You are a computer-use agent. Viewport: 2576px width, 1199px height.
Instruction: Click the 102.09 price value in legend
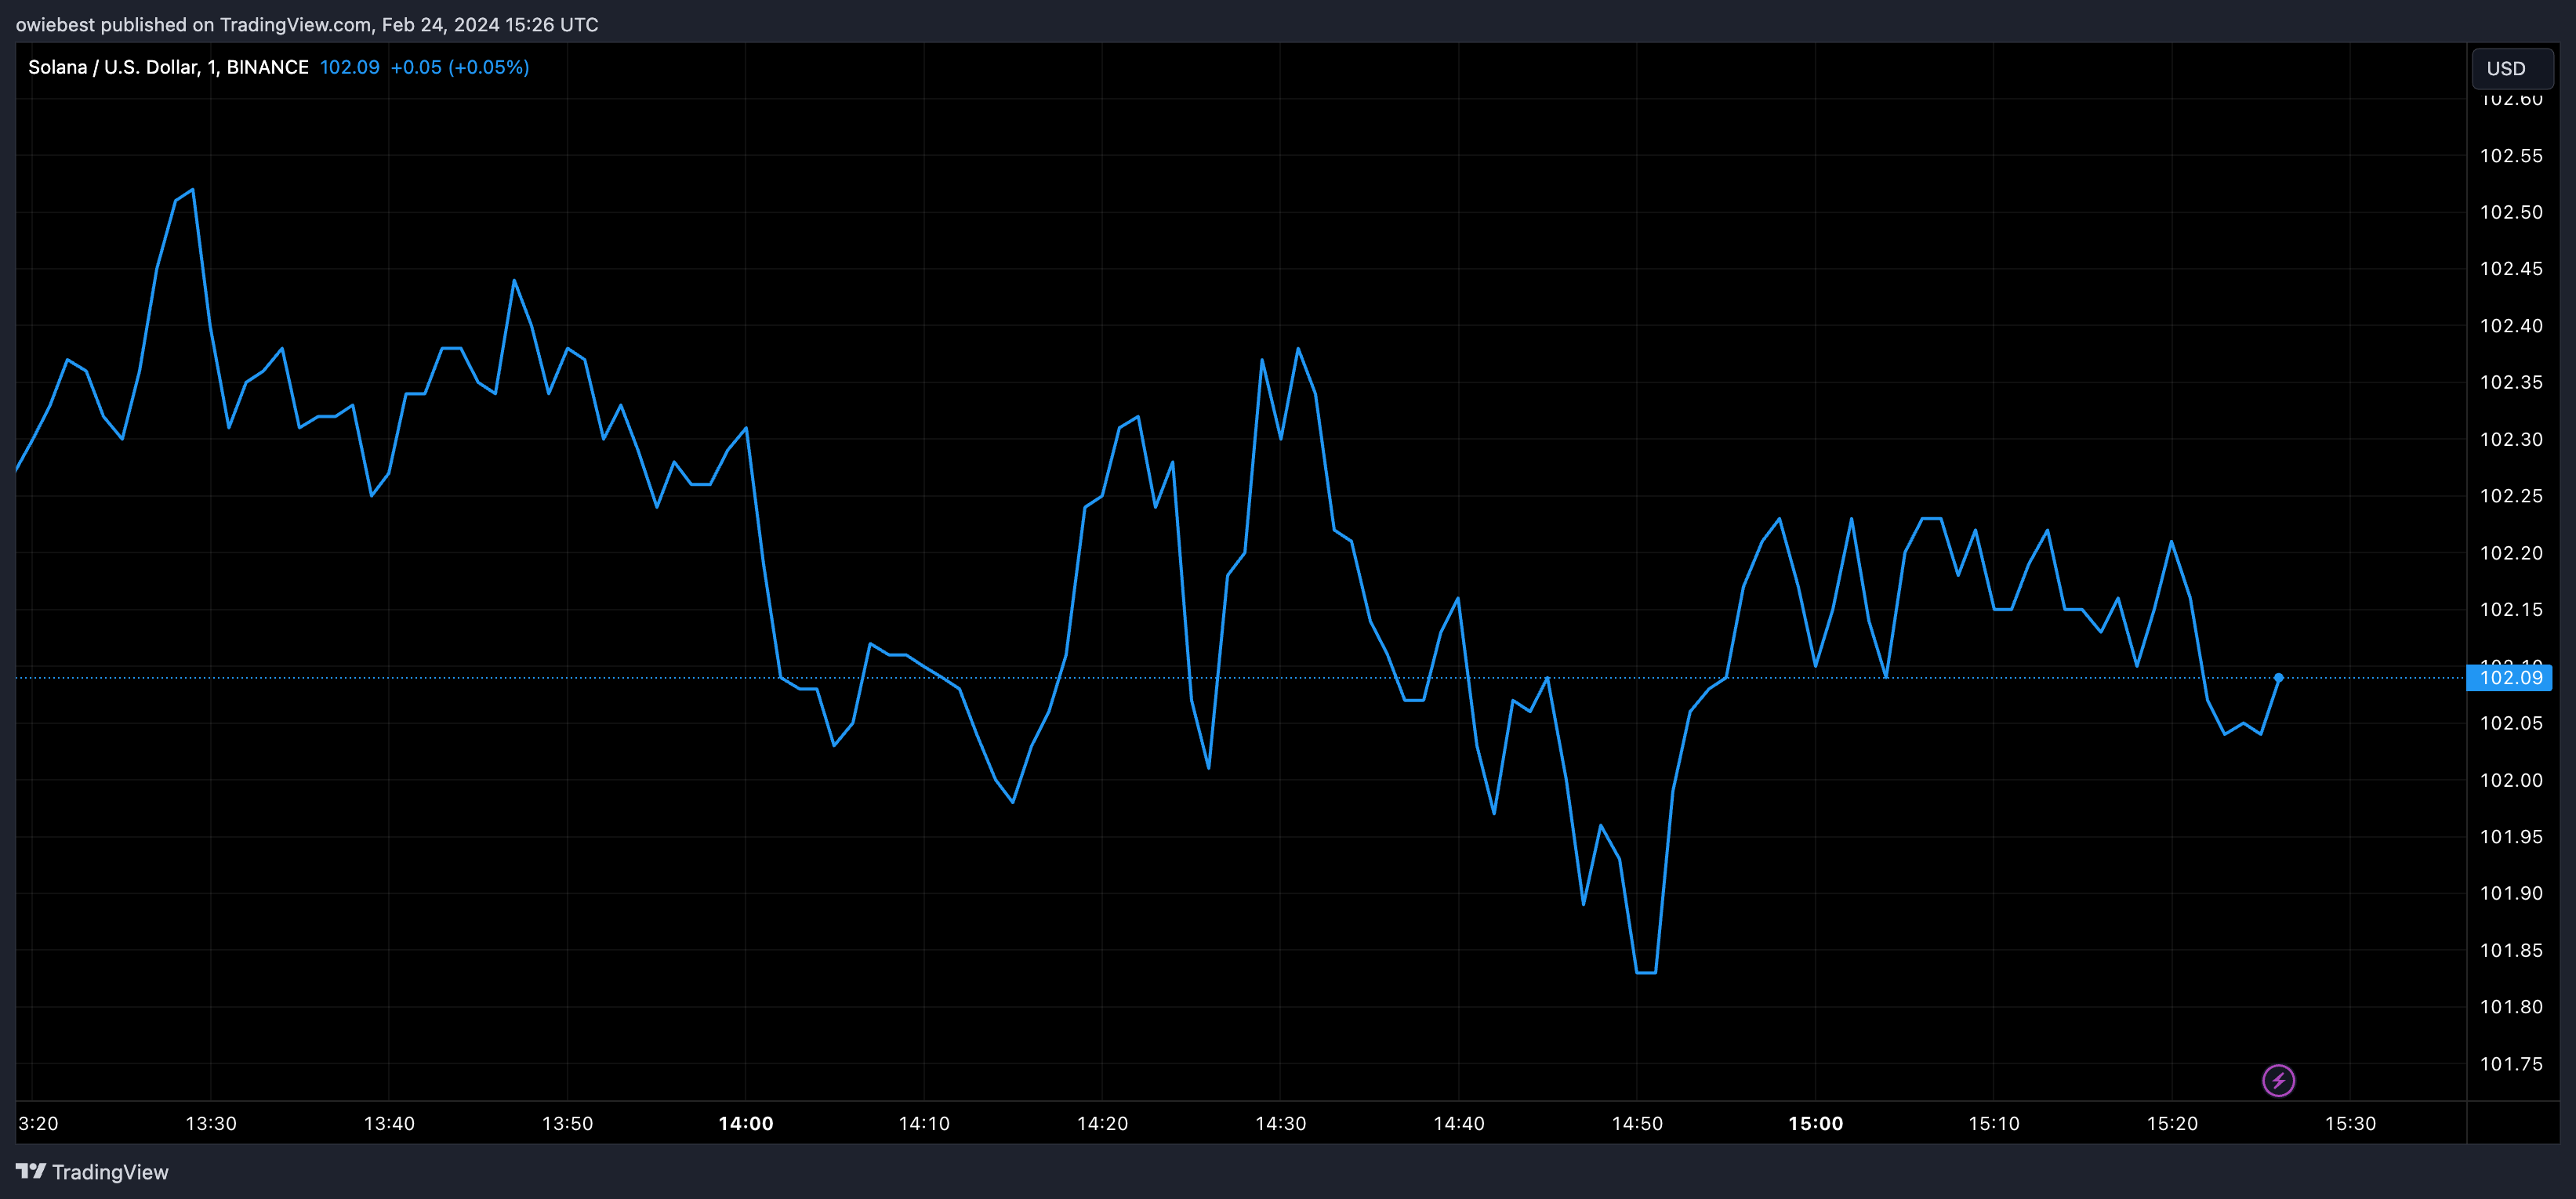(x=349, y=67)
